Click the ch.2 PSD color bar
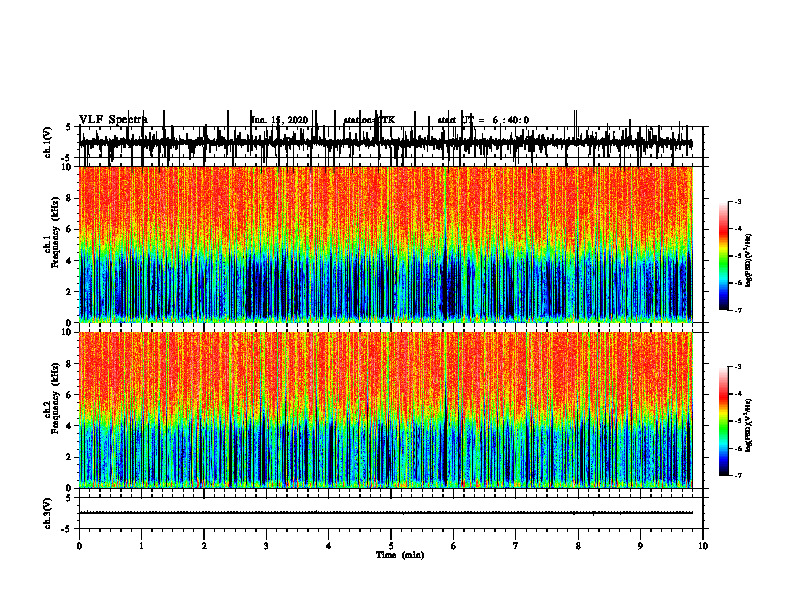This screenshot has width=792, height=612. [724, 421]
